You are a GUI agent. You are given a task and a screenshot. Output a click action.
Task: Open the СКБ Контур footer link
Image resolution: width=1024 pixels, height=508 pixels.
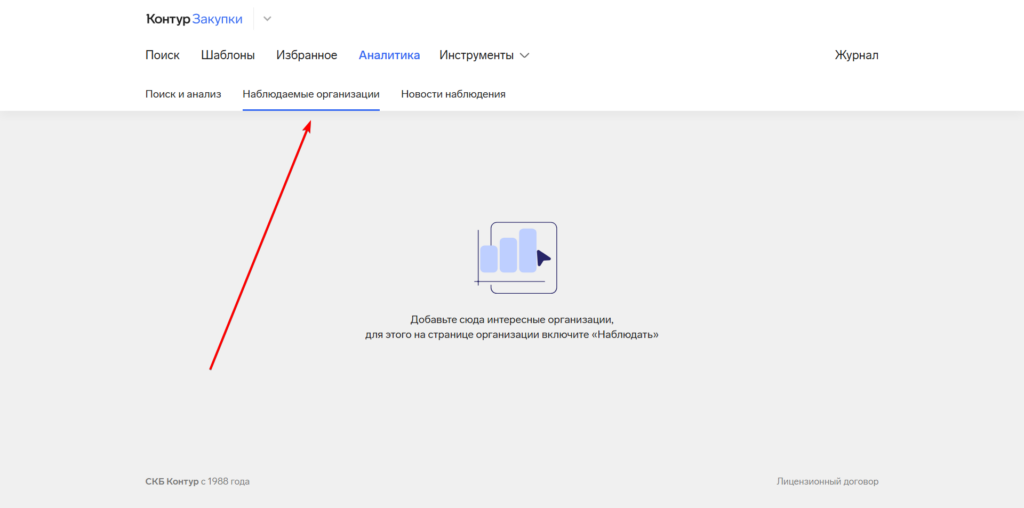(x=171, y=481)
